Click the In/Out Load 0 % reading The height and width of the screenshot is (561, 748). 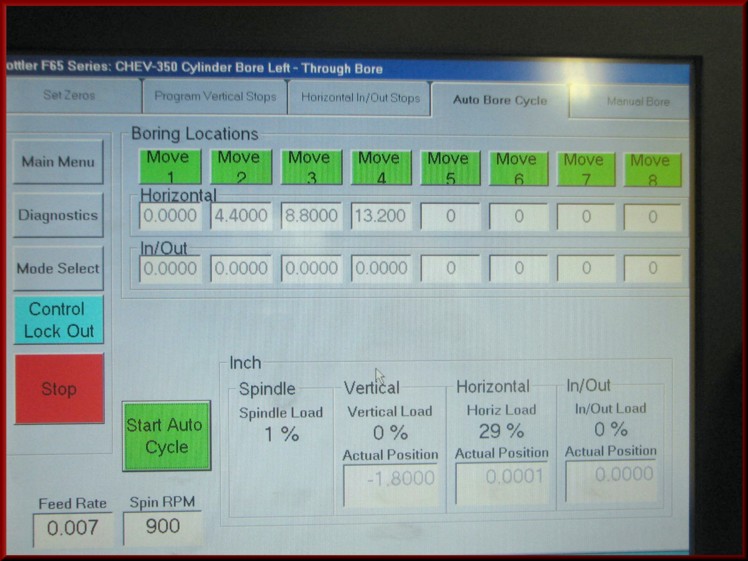click(611, 429)
